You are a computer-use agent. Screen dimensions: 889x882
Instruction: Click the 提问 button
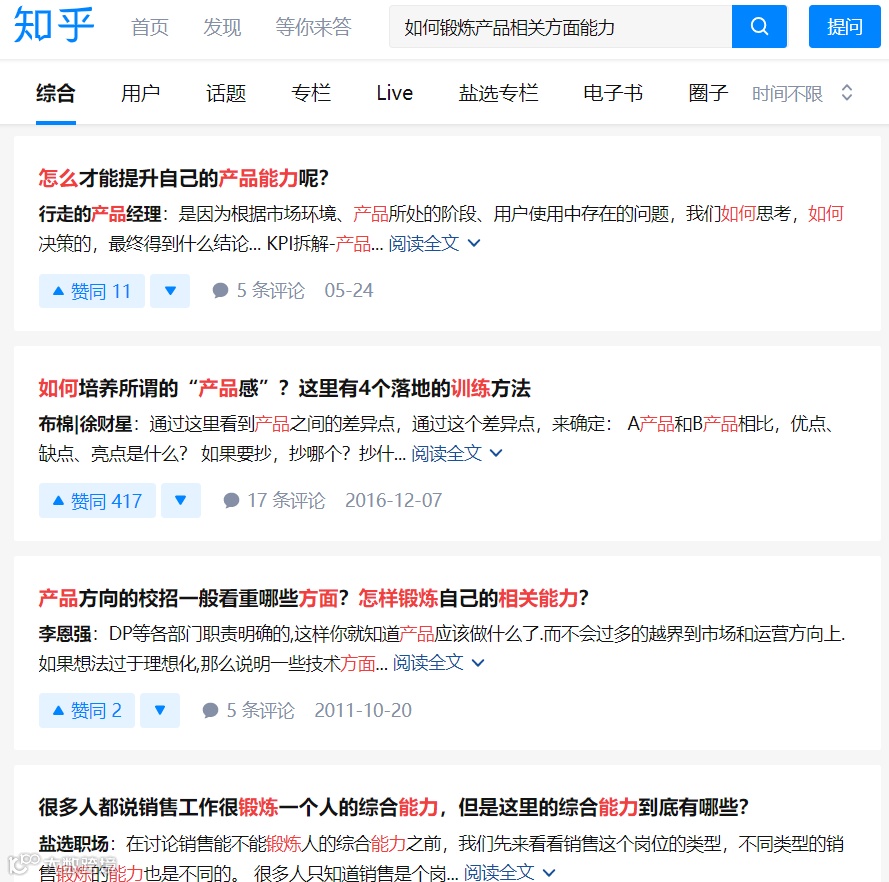845,26
